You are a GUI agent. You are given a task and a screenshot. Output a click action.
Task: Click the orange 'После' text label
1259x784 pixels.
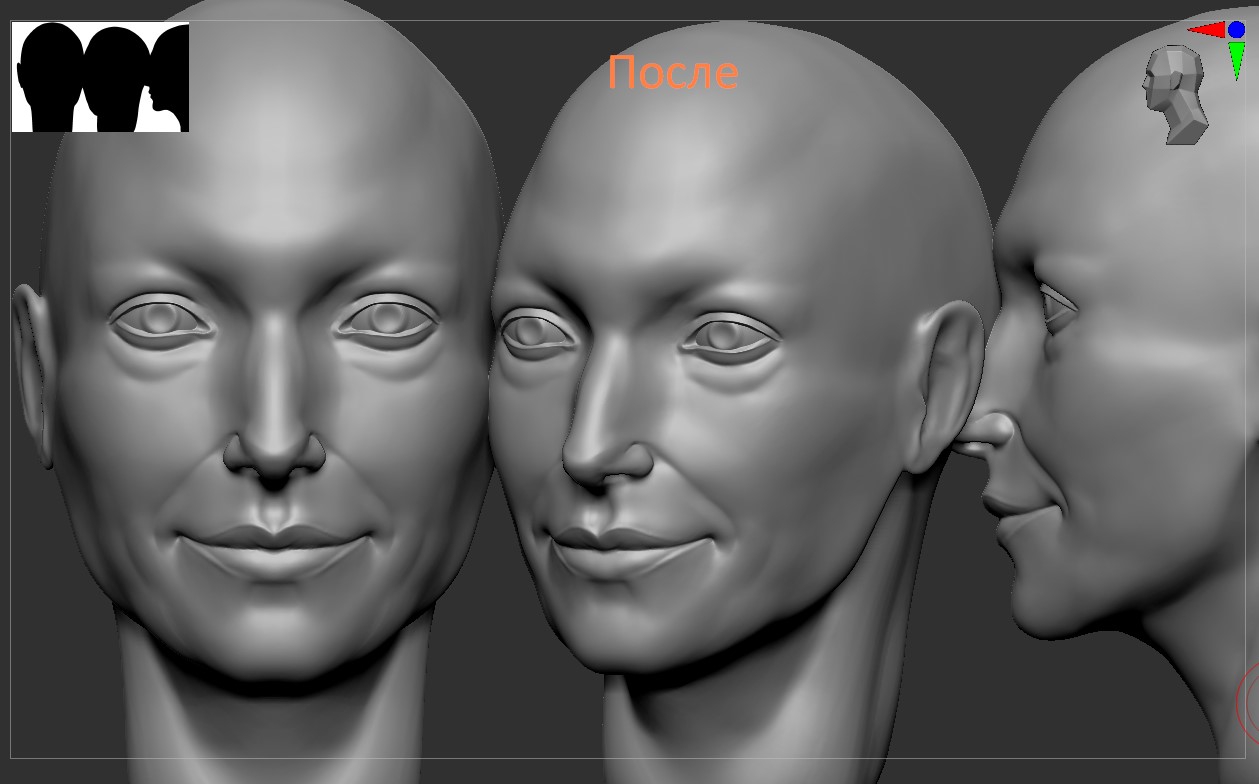click(x=673, y=73)
